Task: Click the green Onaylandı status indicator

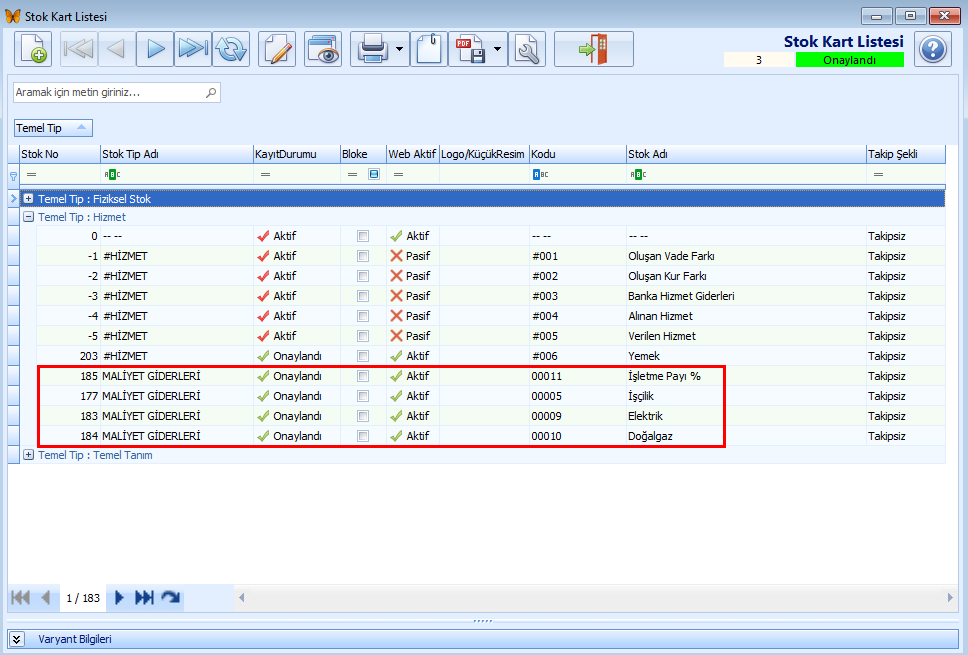Action: point(849,60)
